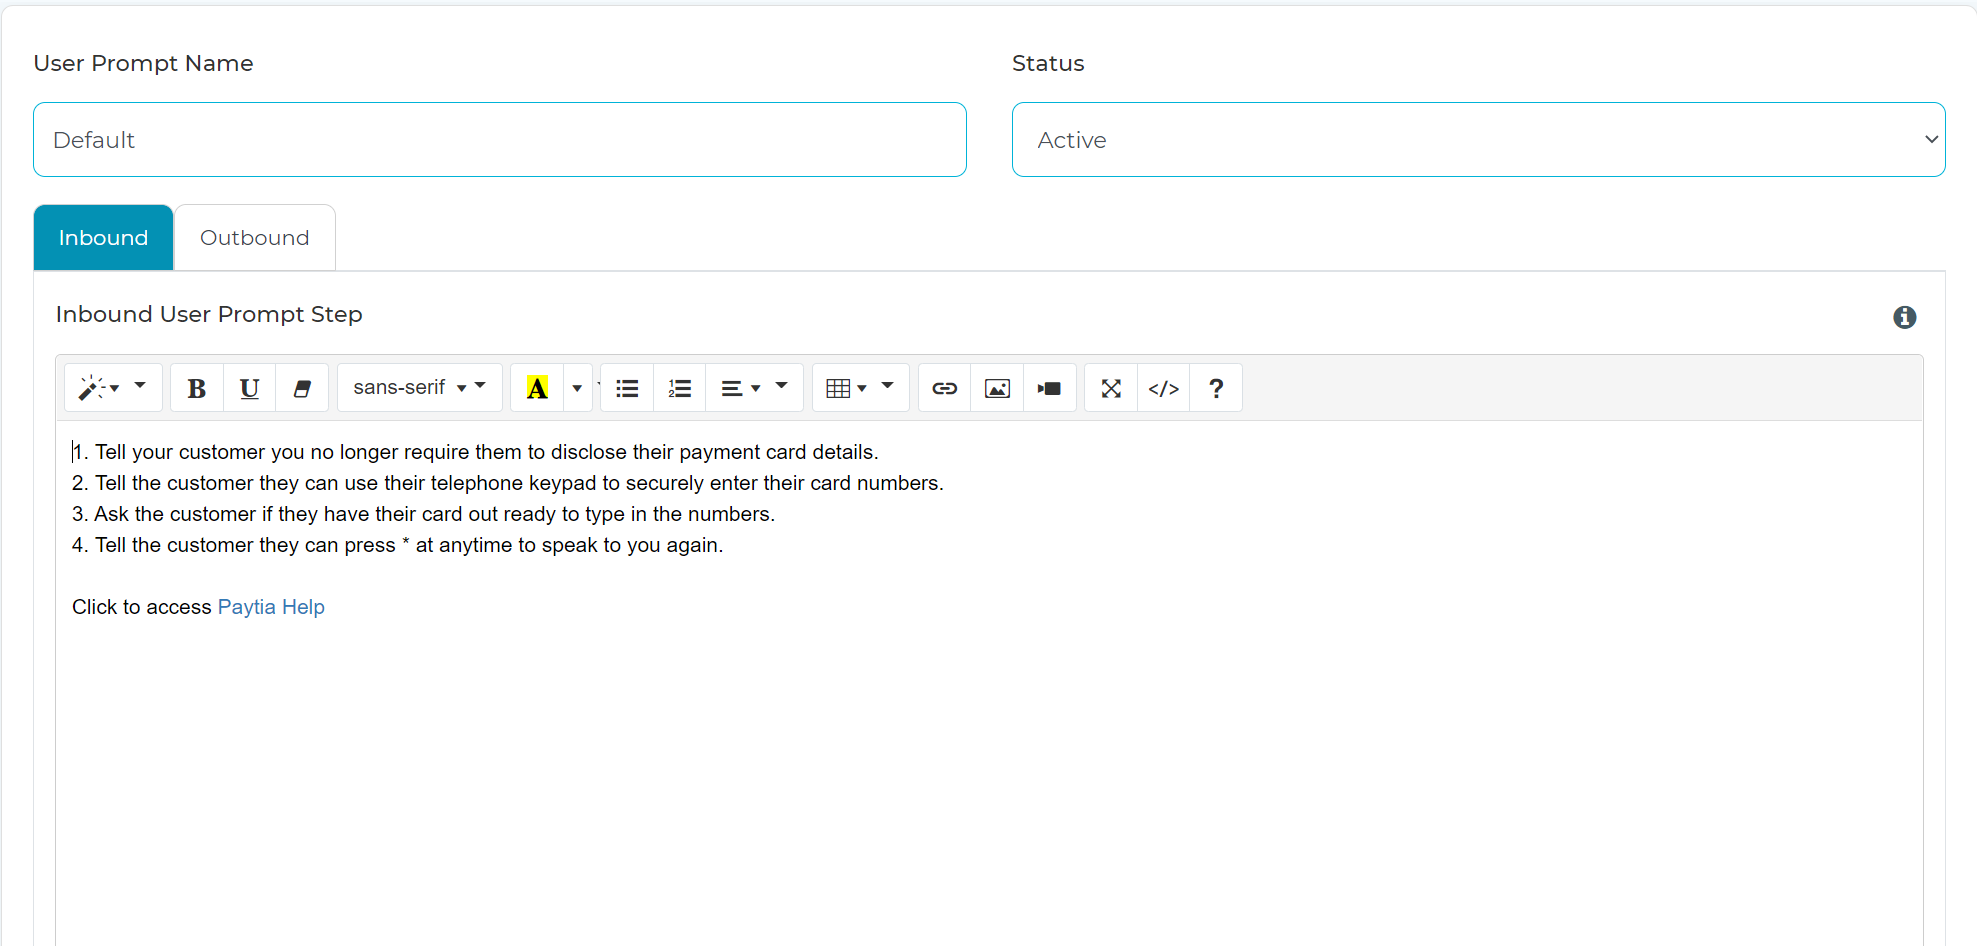Apply an ordered numbered list
Viewport: 1977px width, 946px height.
[679, 388]
